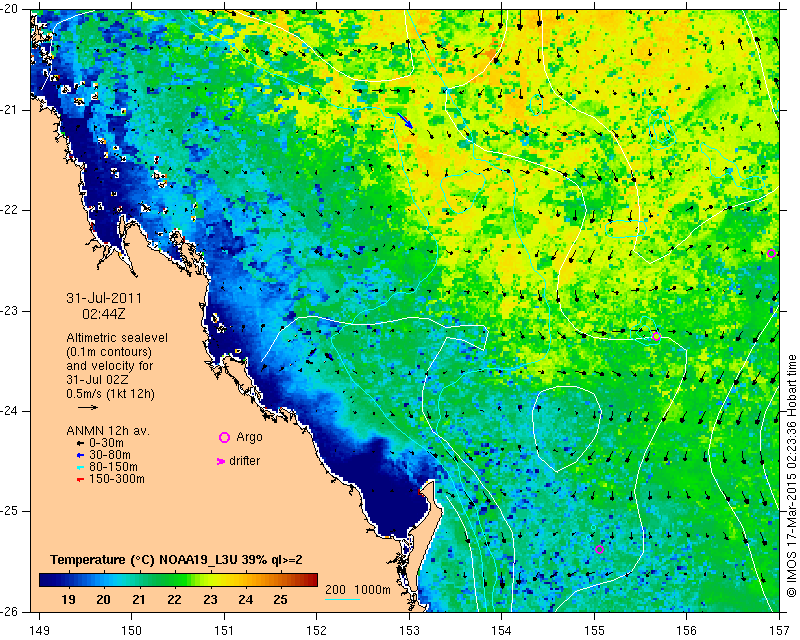
Task: Click the blue ANMN current arrow near 21S 153E
Action: pos(405,120)
